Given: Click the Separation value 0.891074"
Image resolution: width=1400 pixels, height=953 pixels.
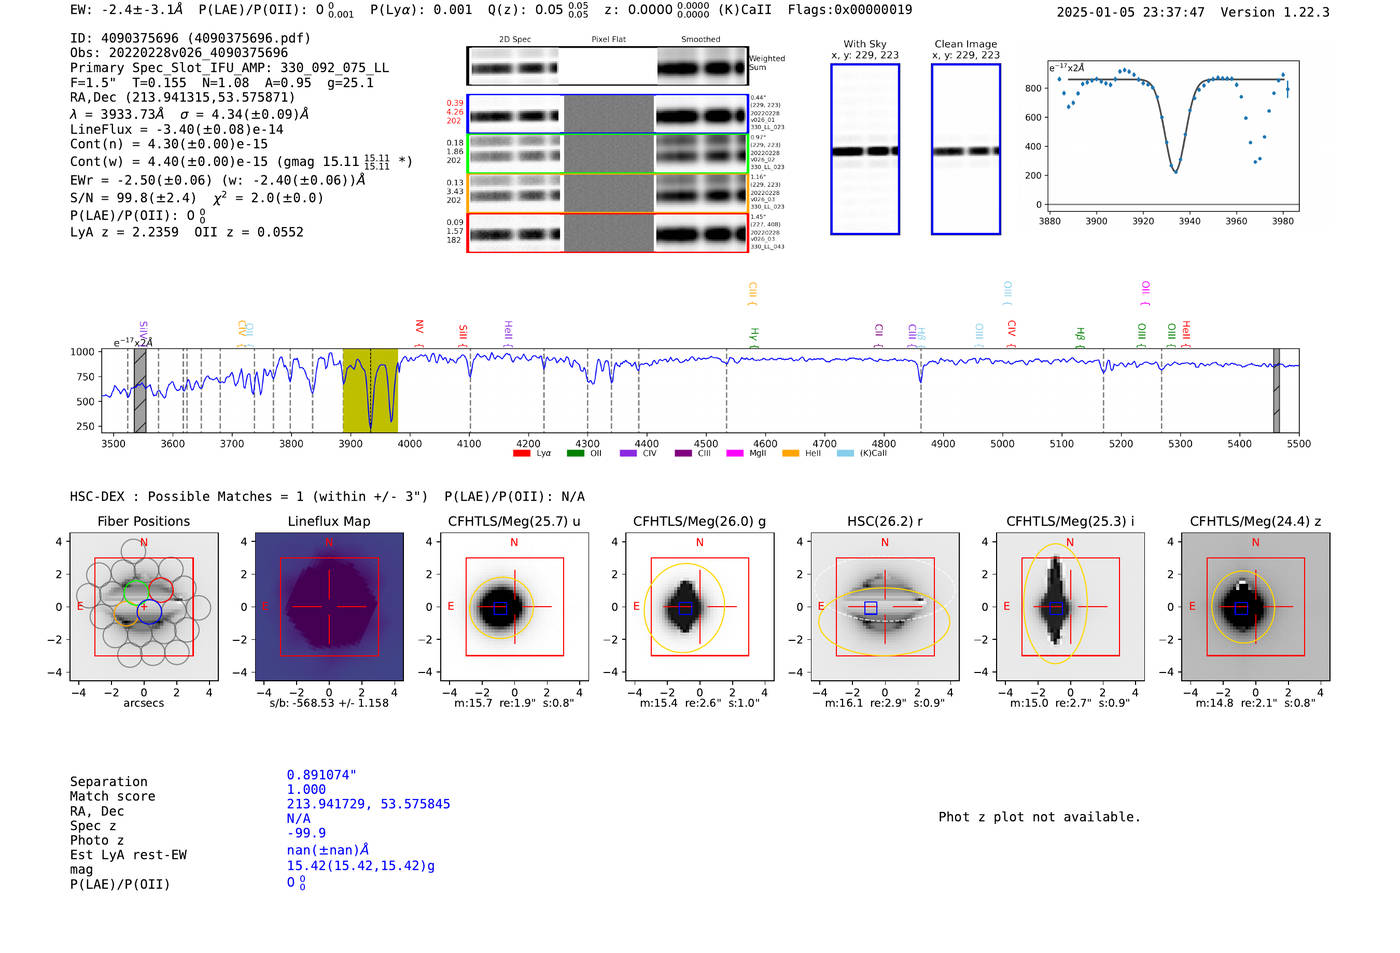Looking at the screenshot, I should click(322, 775).
